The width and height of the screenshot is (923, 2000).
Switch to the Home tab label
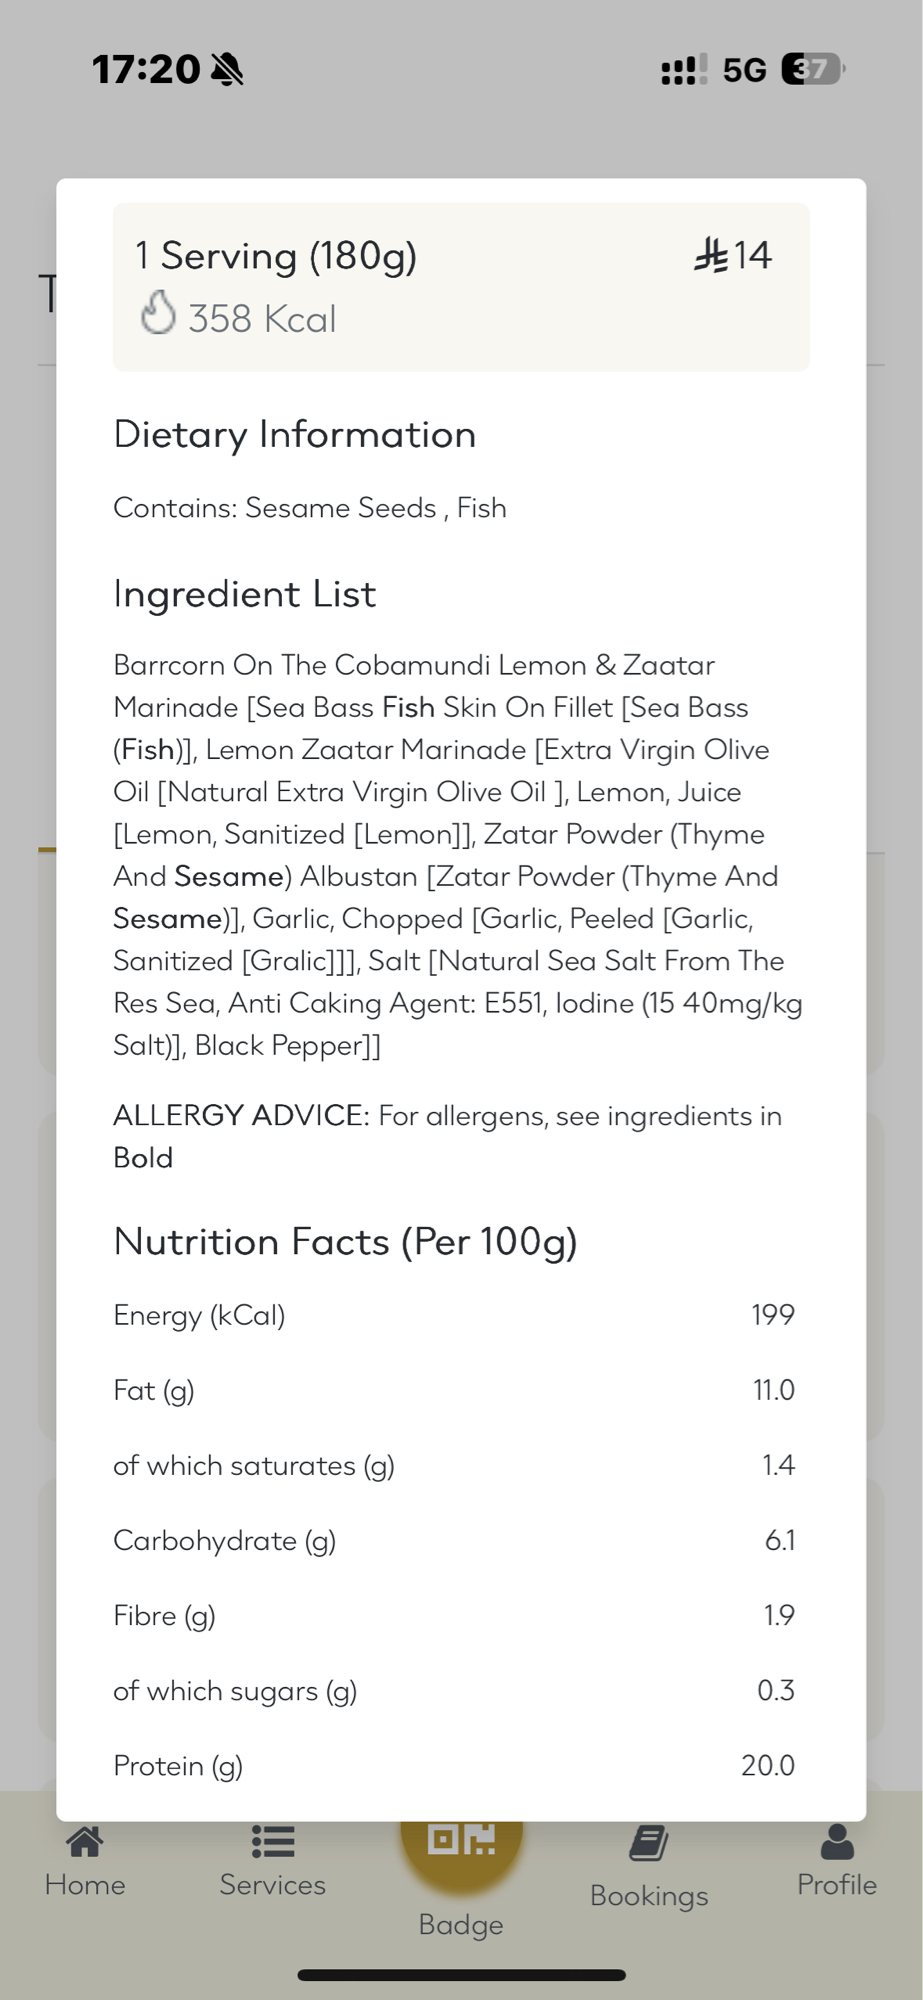pyautogui.click(x=85, y=1885)
